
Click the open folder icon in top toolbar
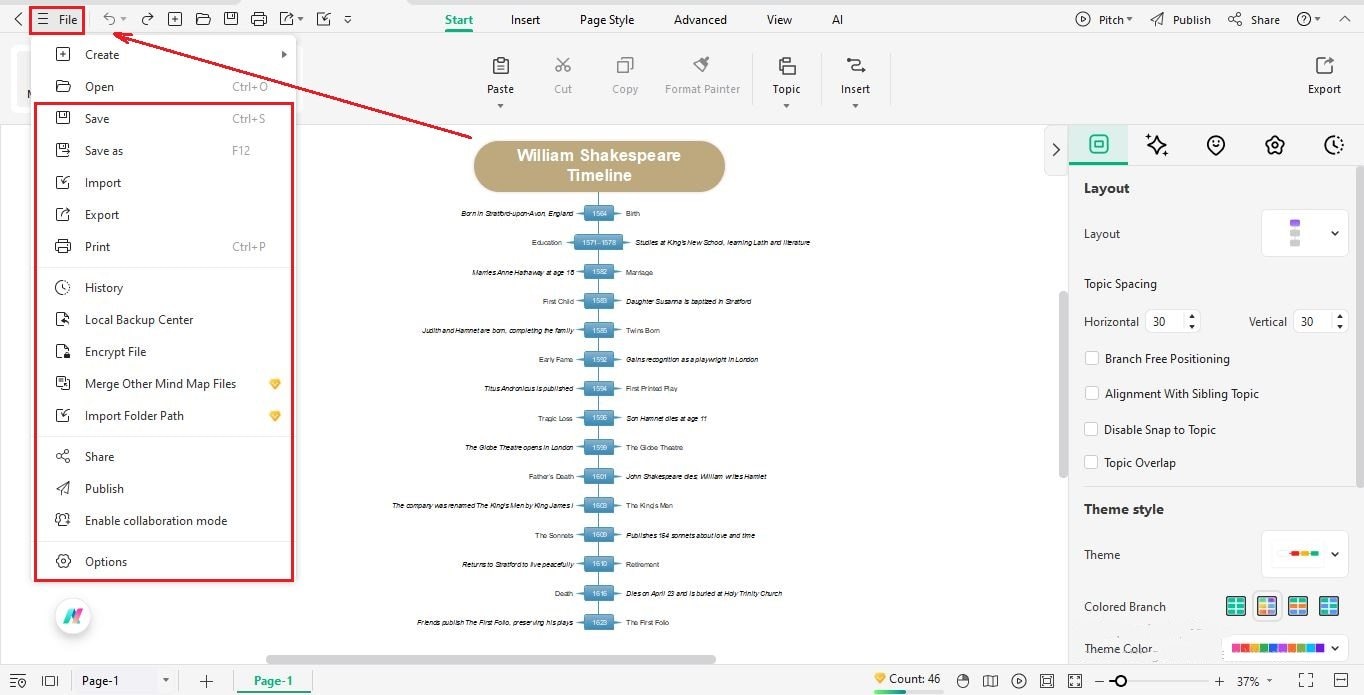(203, 19)
